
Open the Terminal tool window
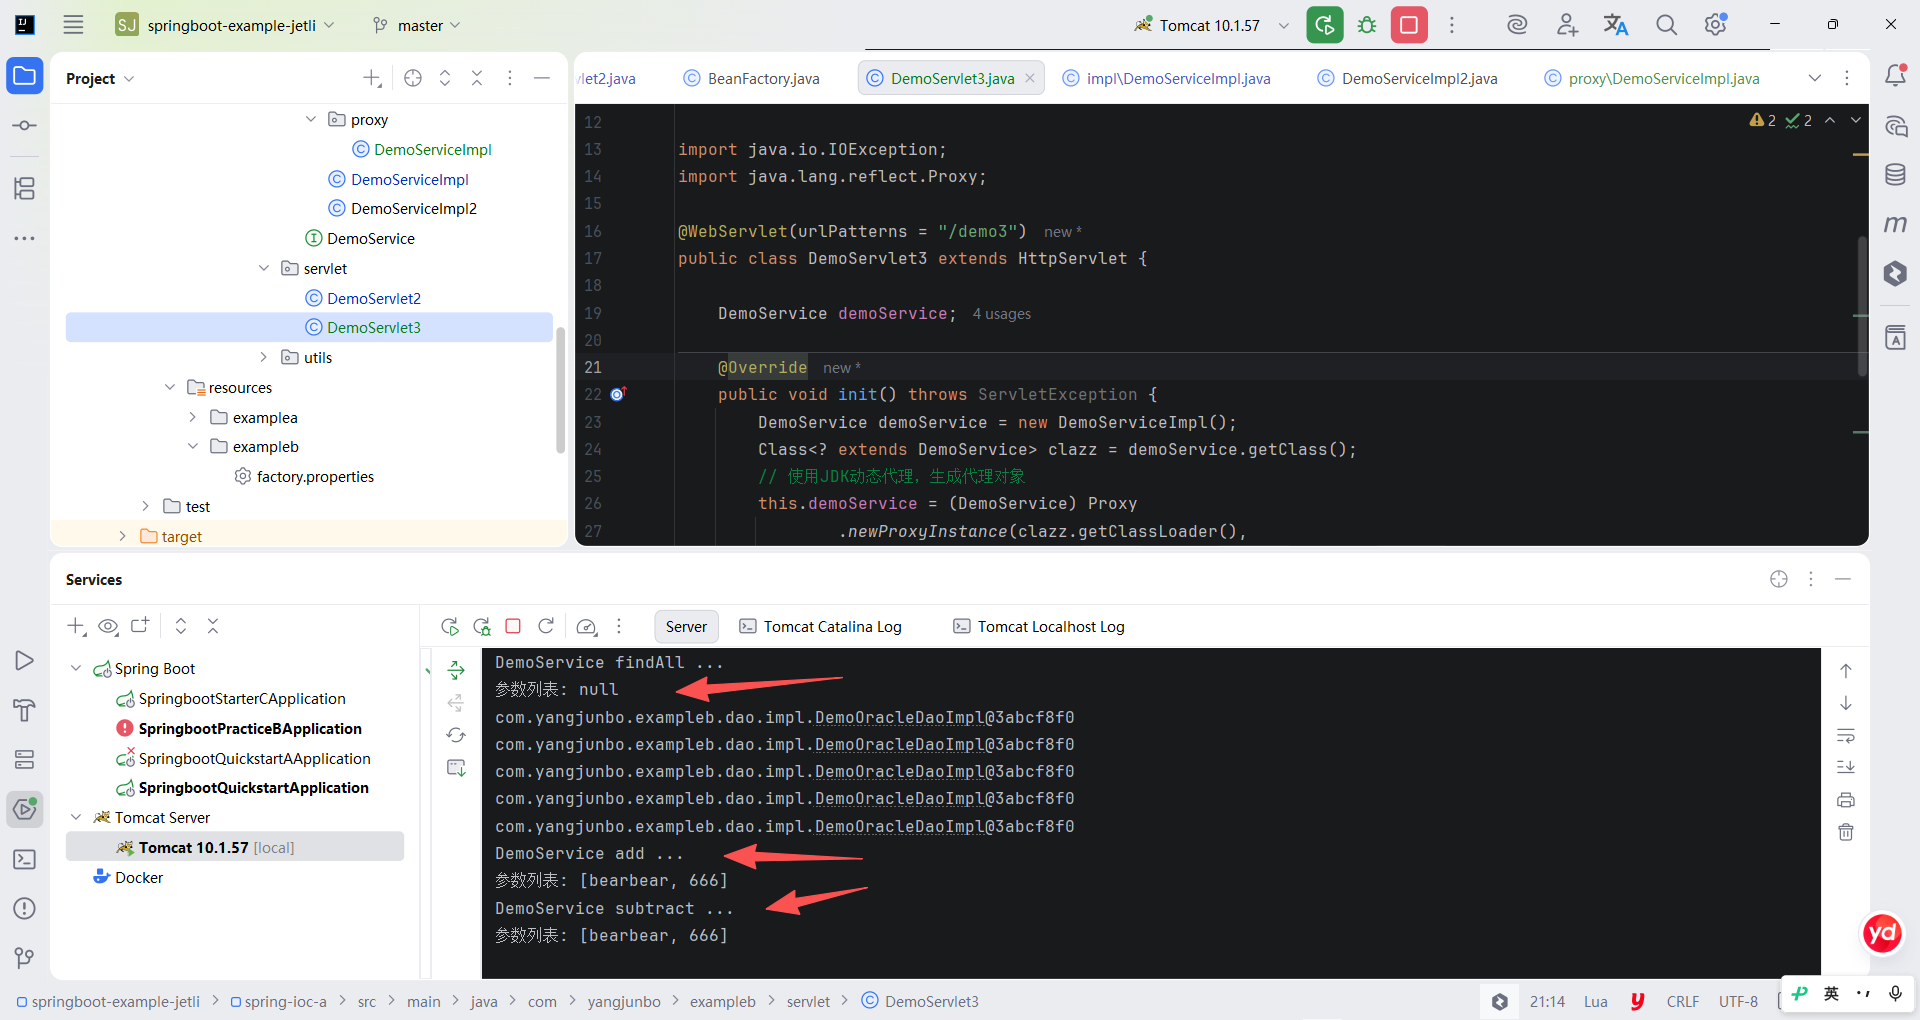25,860
